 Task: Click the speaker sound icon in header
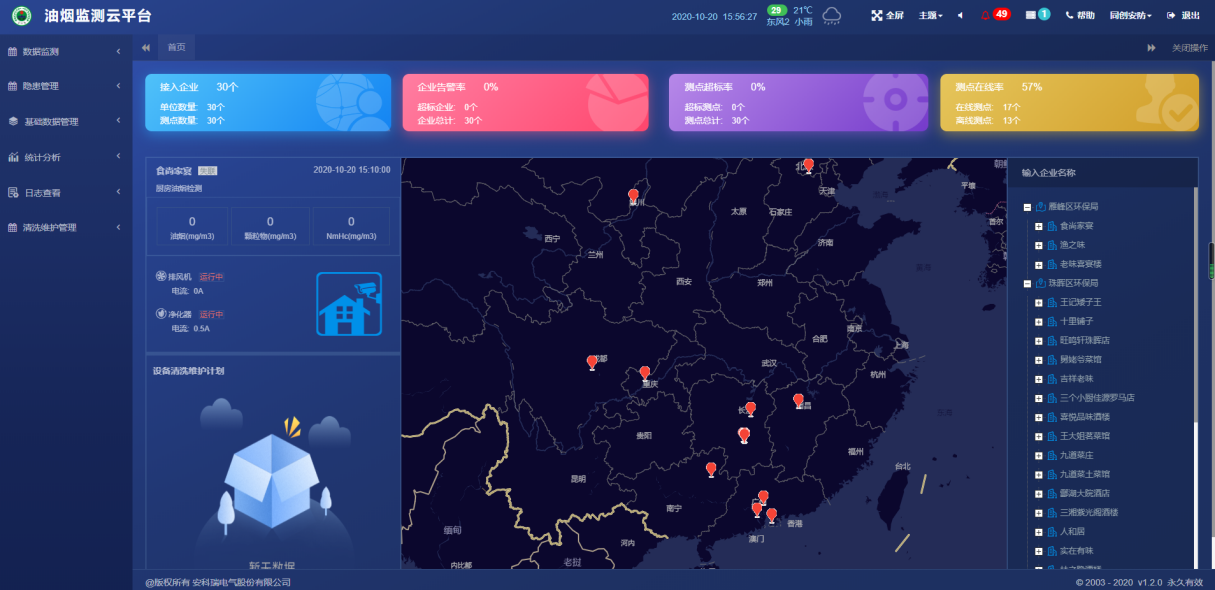pos(960,15)
